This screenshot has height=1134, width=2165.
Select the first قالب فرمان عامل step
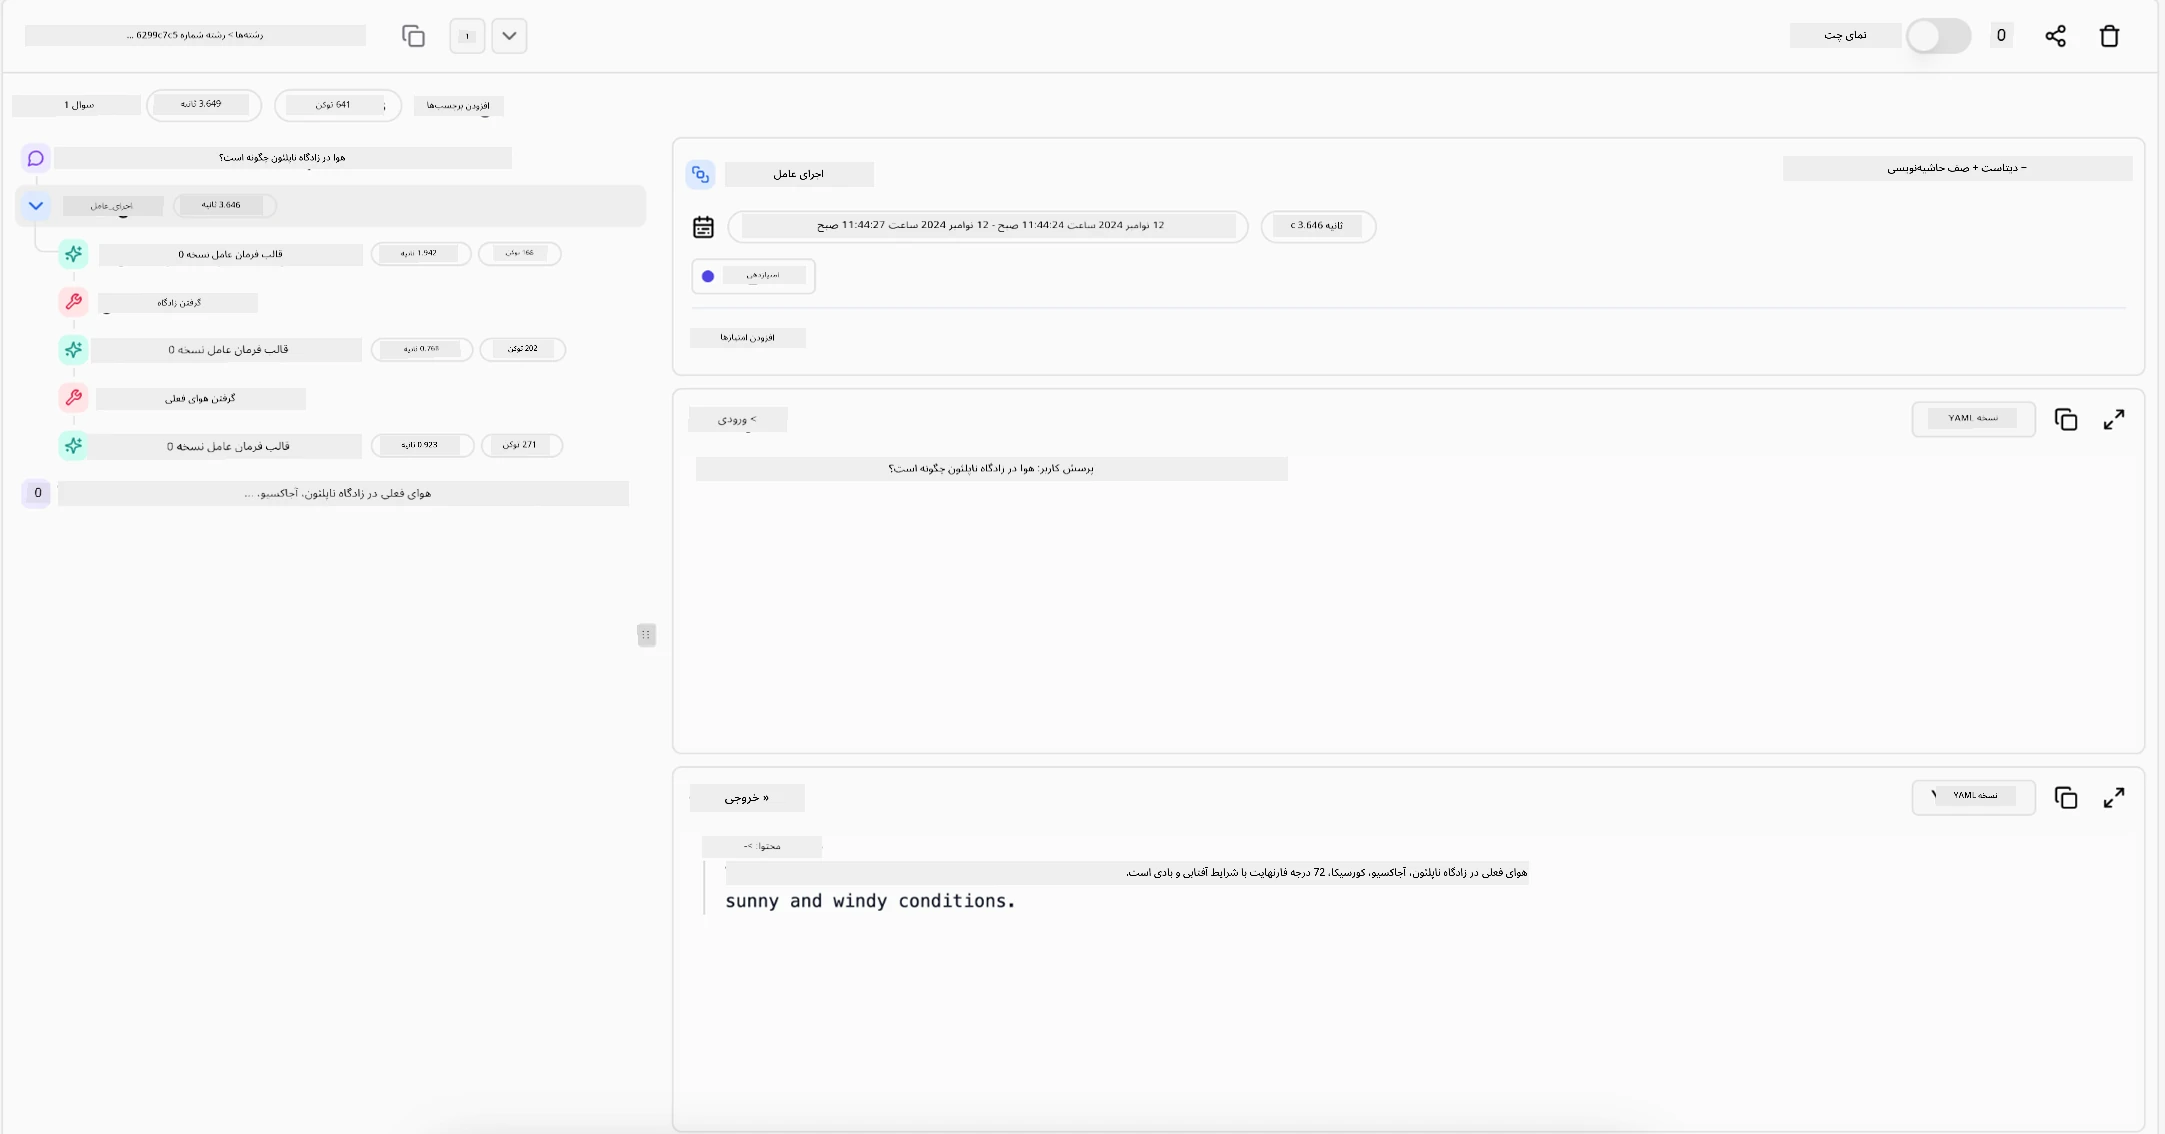click(231, 255)
